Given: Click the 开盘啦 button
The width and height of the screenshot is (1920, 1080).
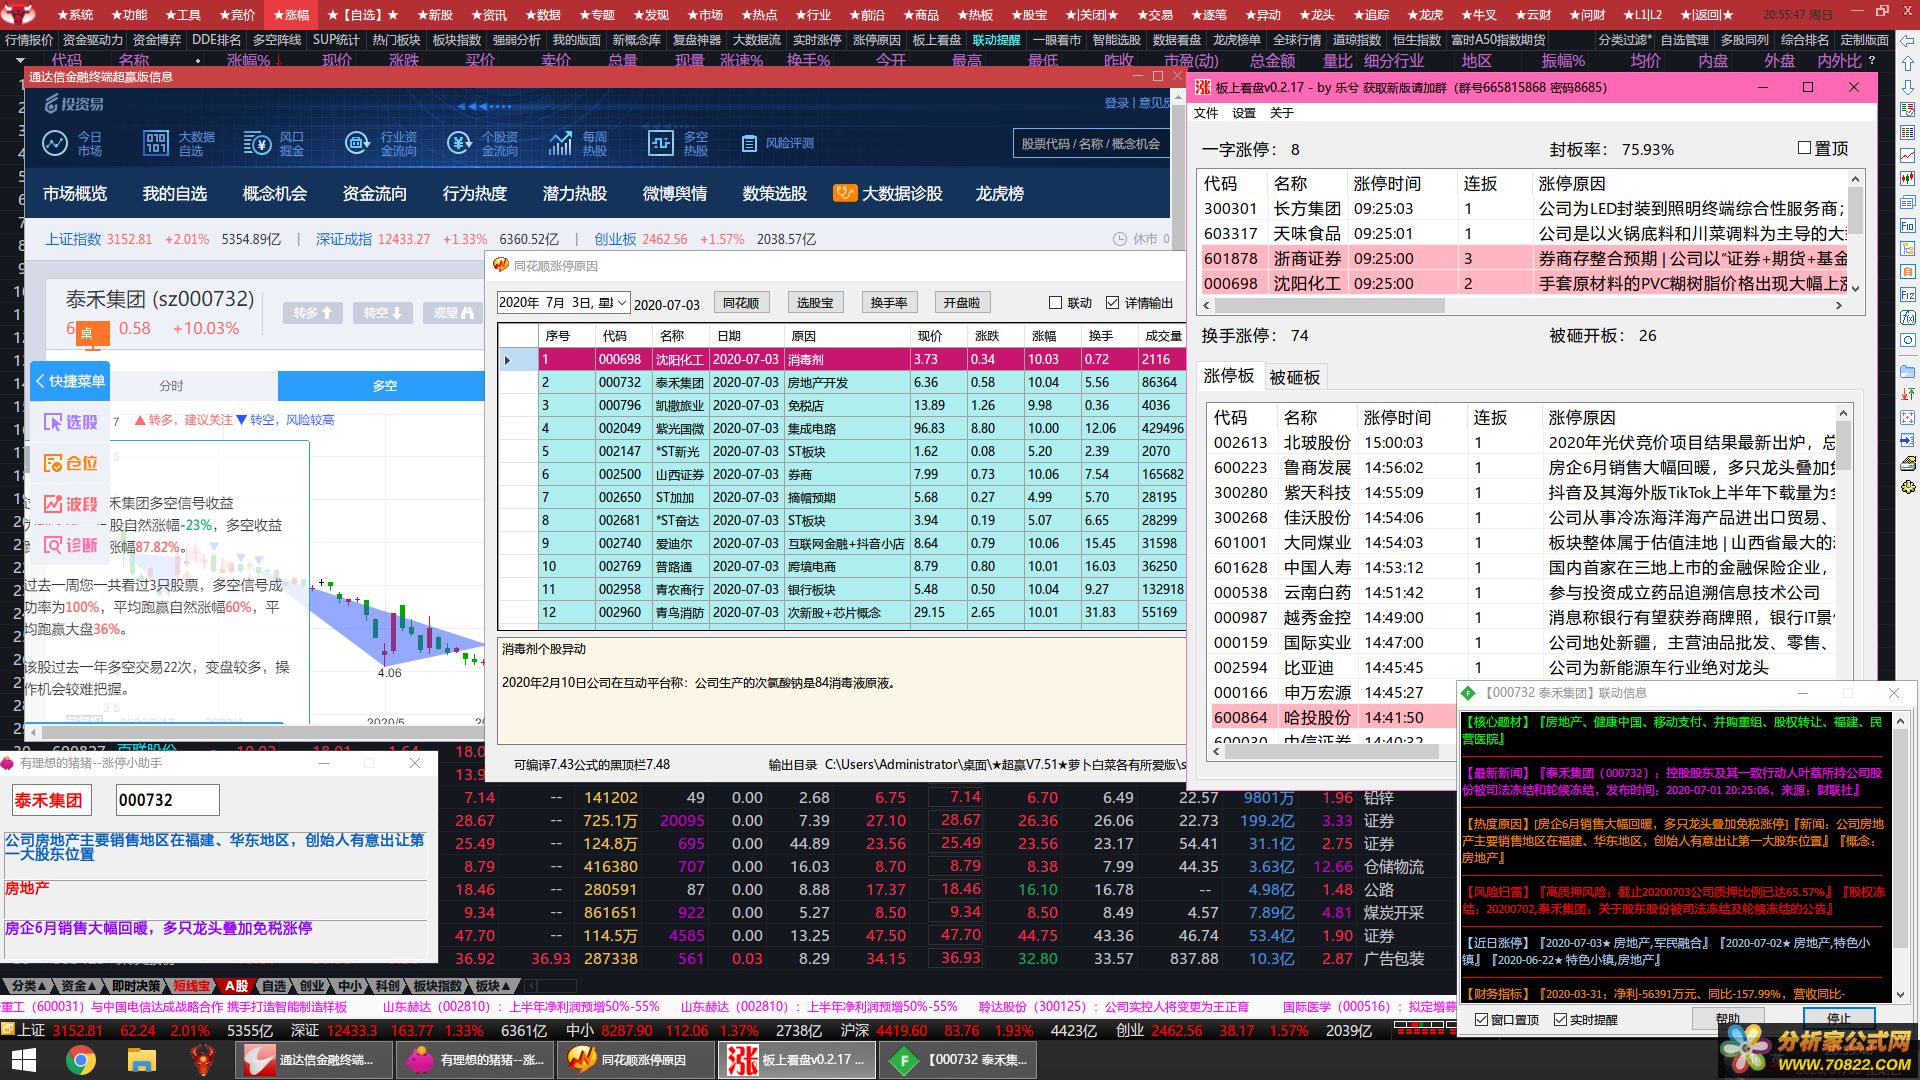Looking at the screenshot, I should pyautogui.click(x=962, y=303).
